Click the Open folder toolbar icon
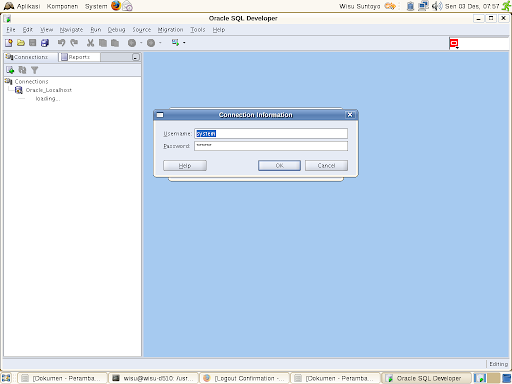This screenshot has height=384, width=512. 21,43
